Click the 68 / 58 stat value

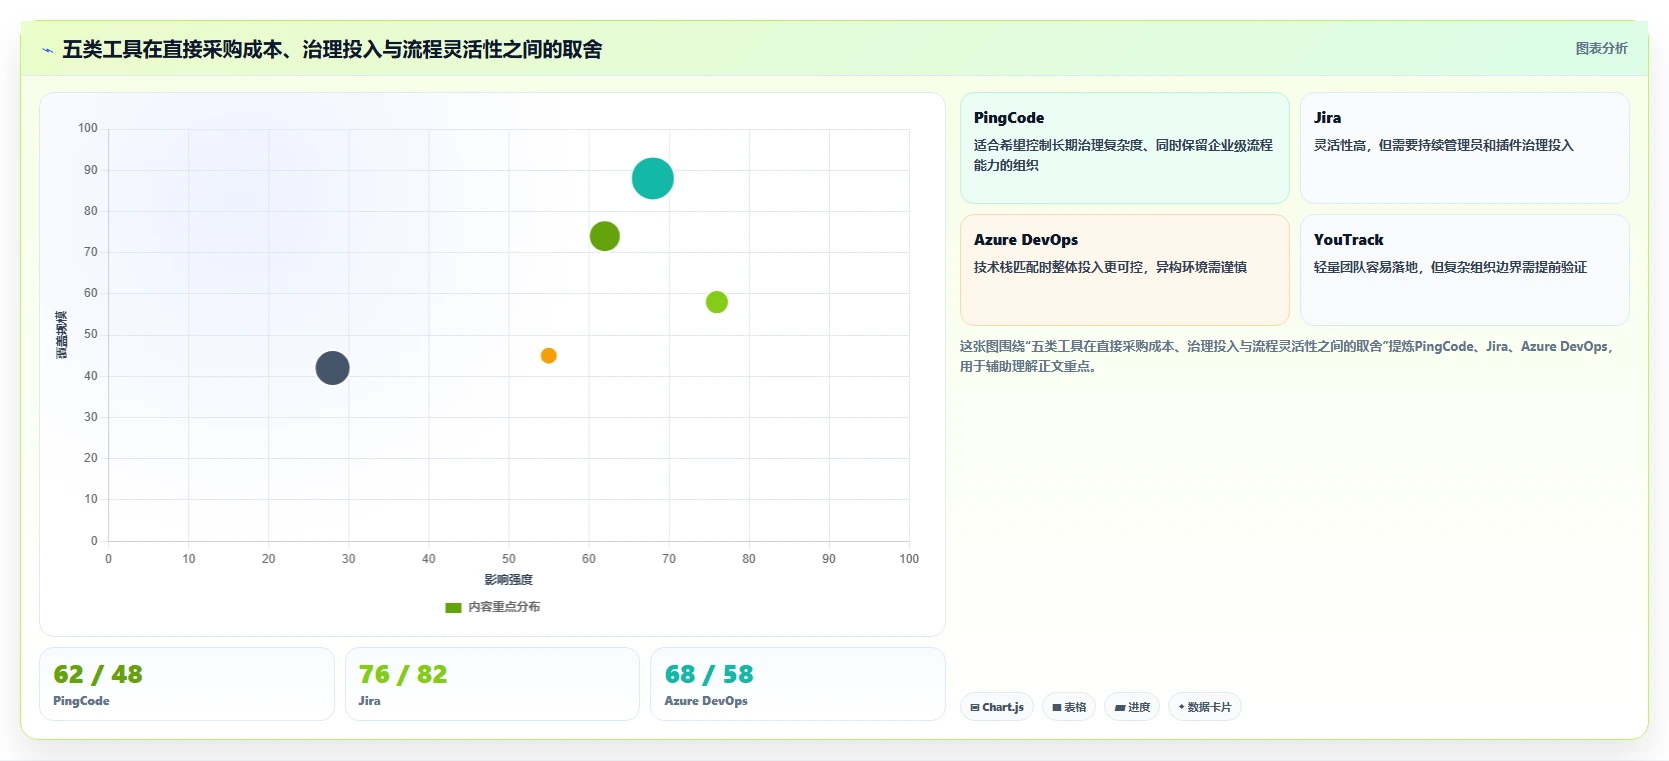709,674
